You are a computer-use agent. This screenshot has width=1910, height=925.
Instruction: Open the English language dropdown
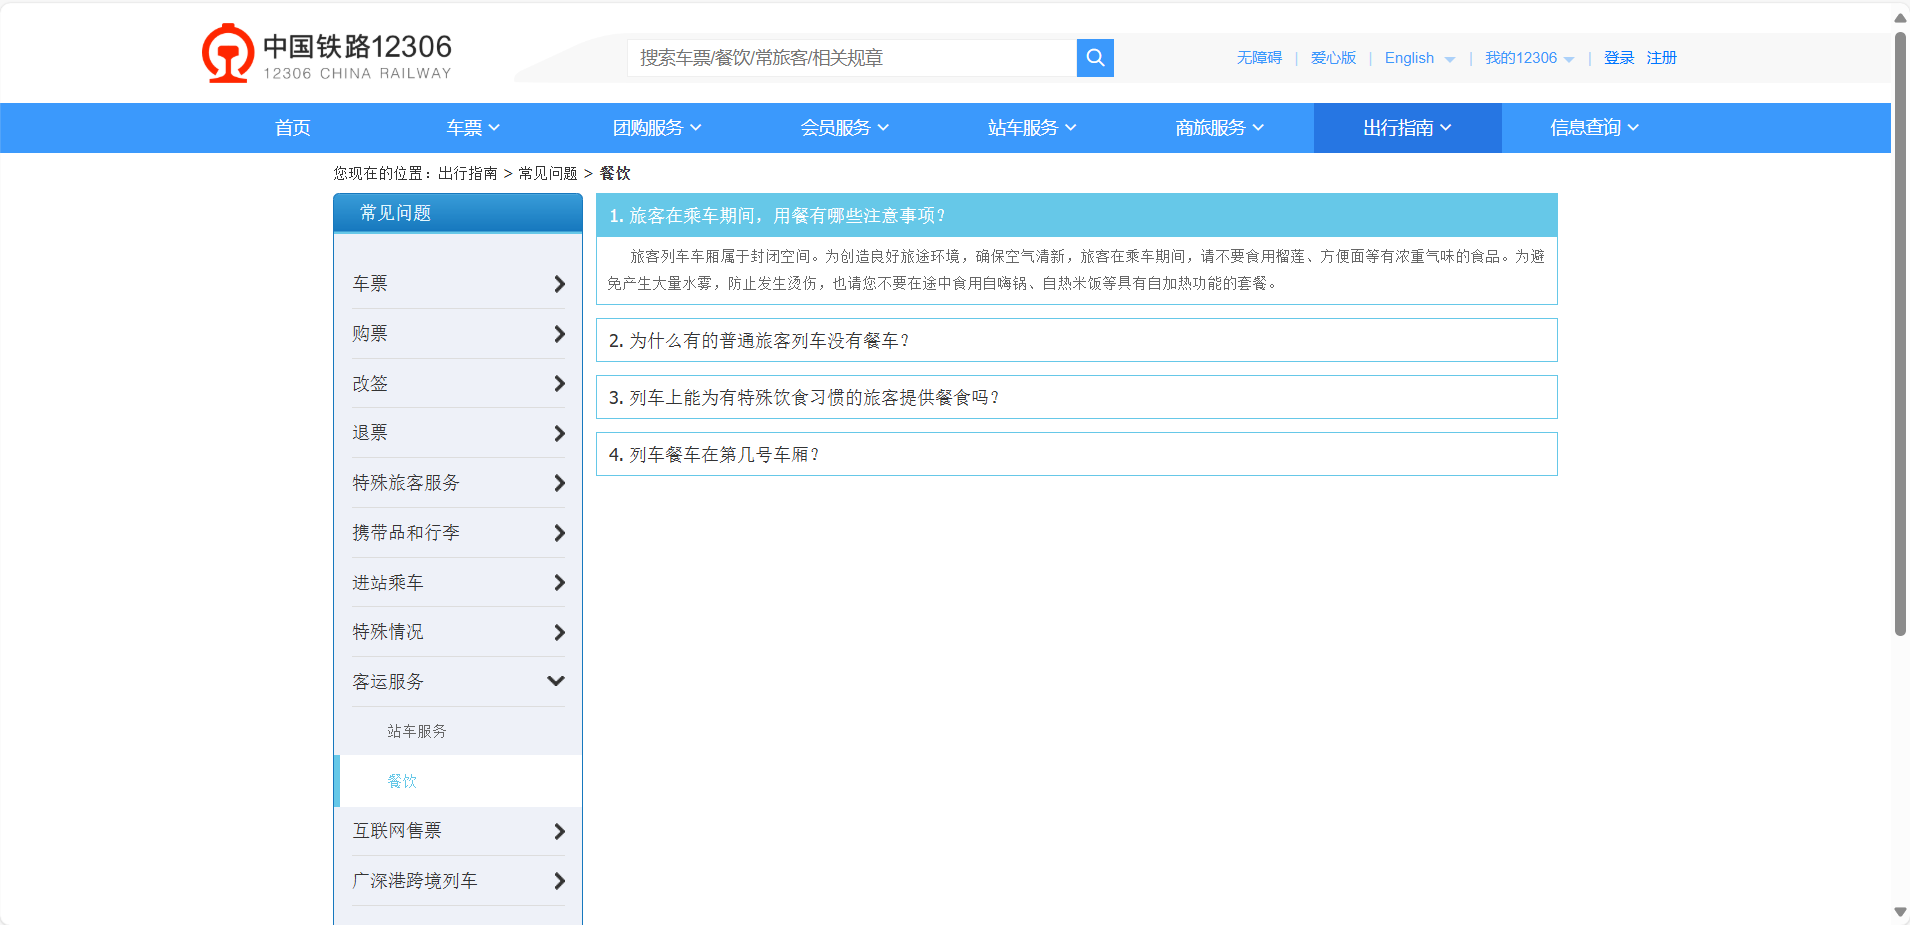click(1418, 58)
